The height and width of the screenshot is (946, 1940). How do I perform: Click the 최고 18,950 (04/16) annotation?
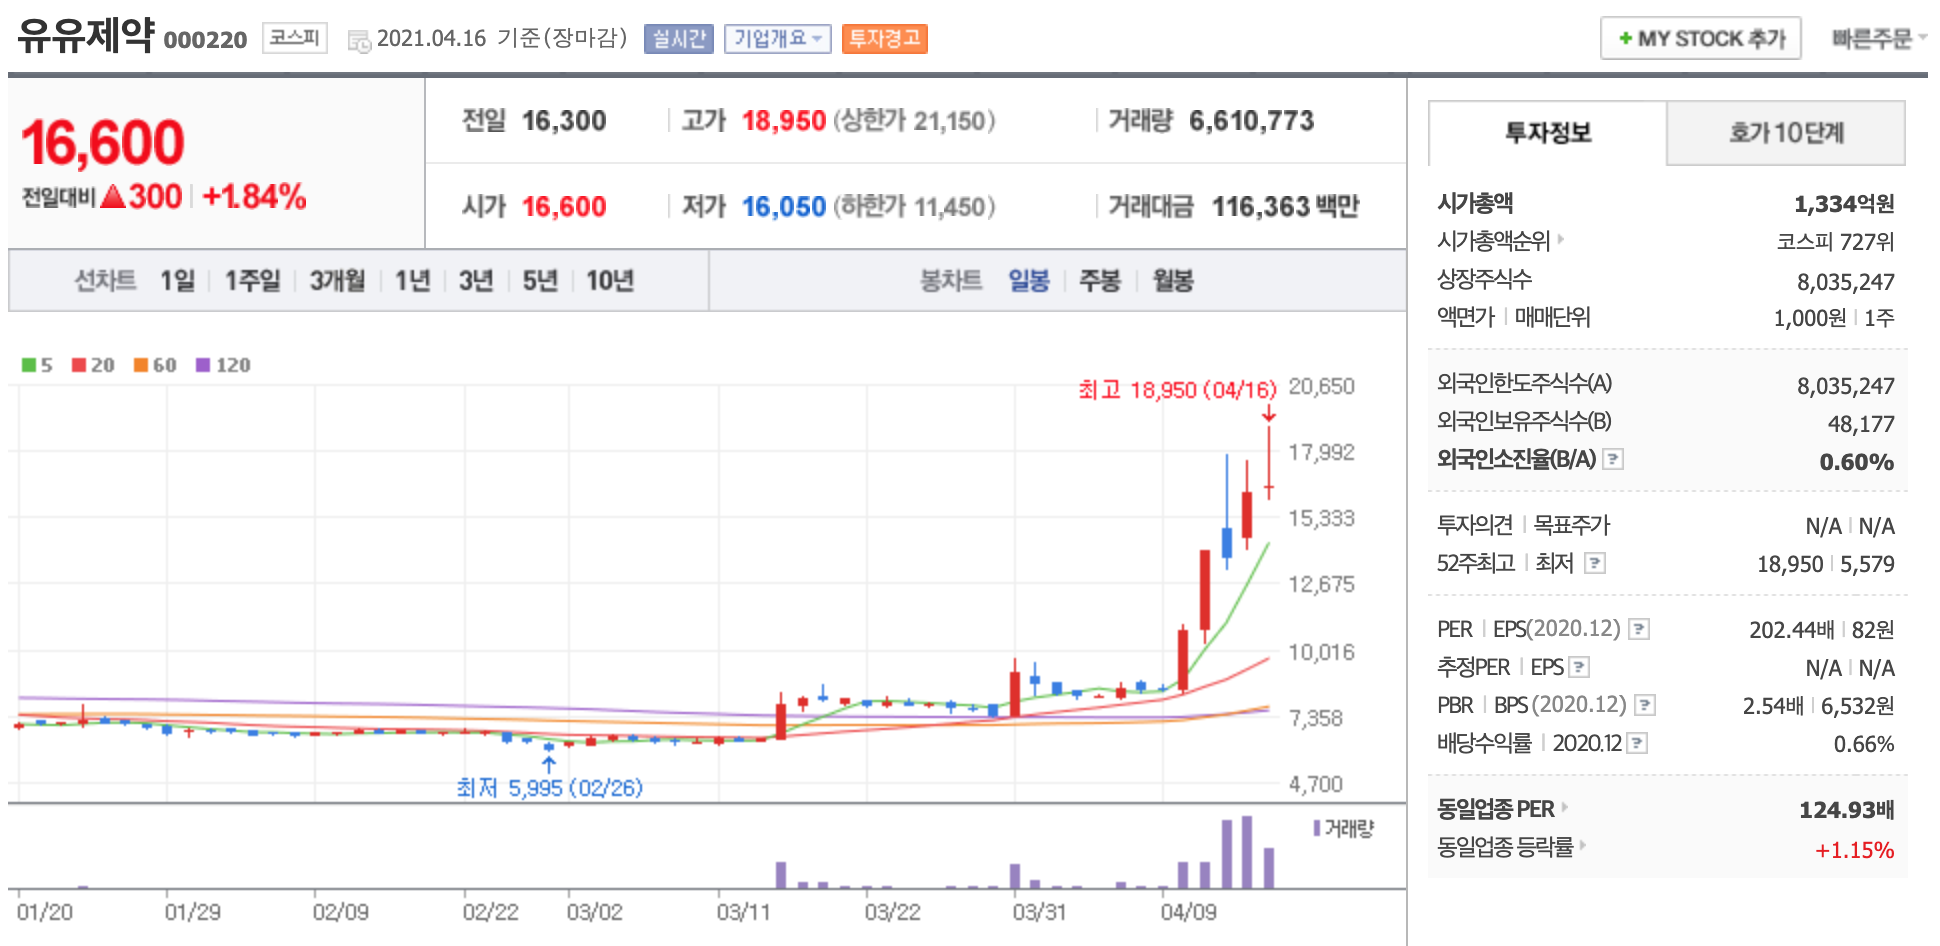click(1177, 390)
